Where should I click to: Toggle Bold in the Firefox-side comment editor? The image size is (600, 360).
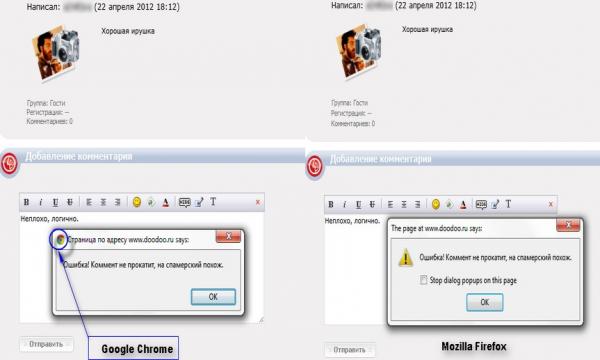331,204
